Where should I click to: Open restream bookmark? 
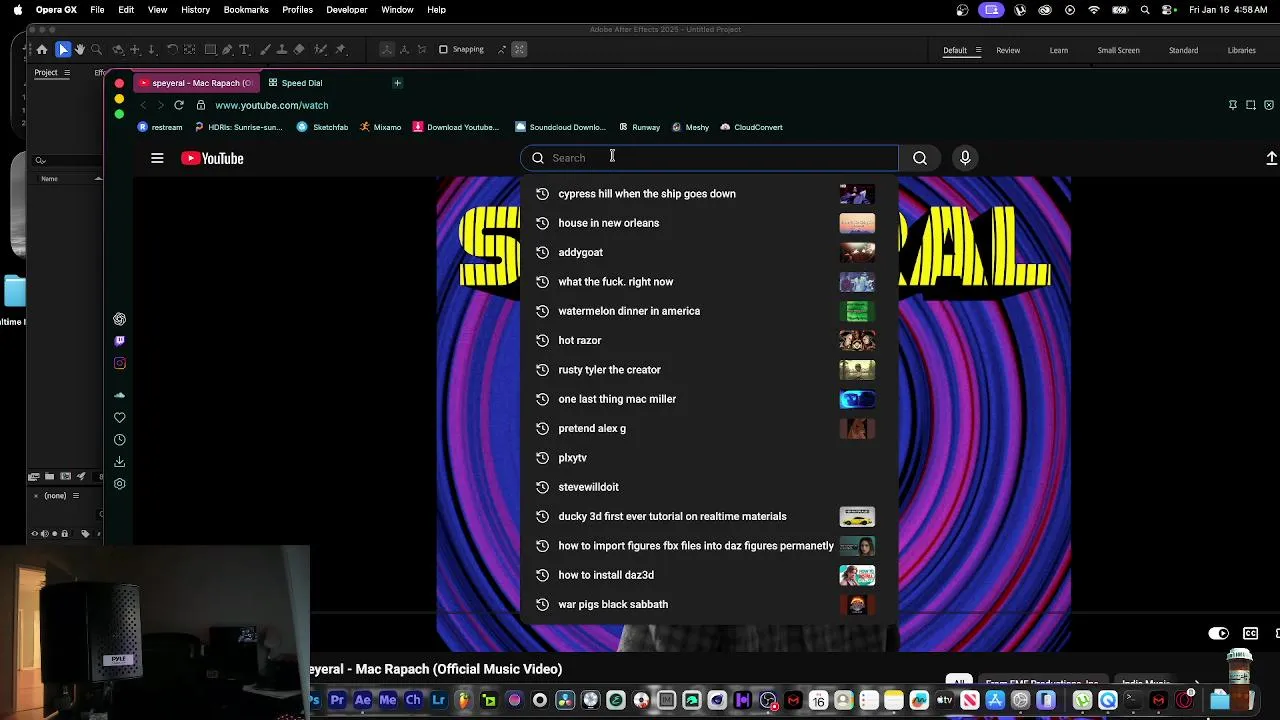160,127
